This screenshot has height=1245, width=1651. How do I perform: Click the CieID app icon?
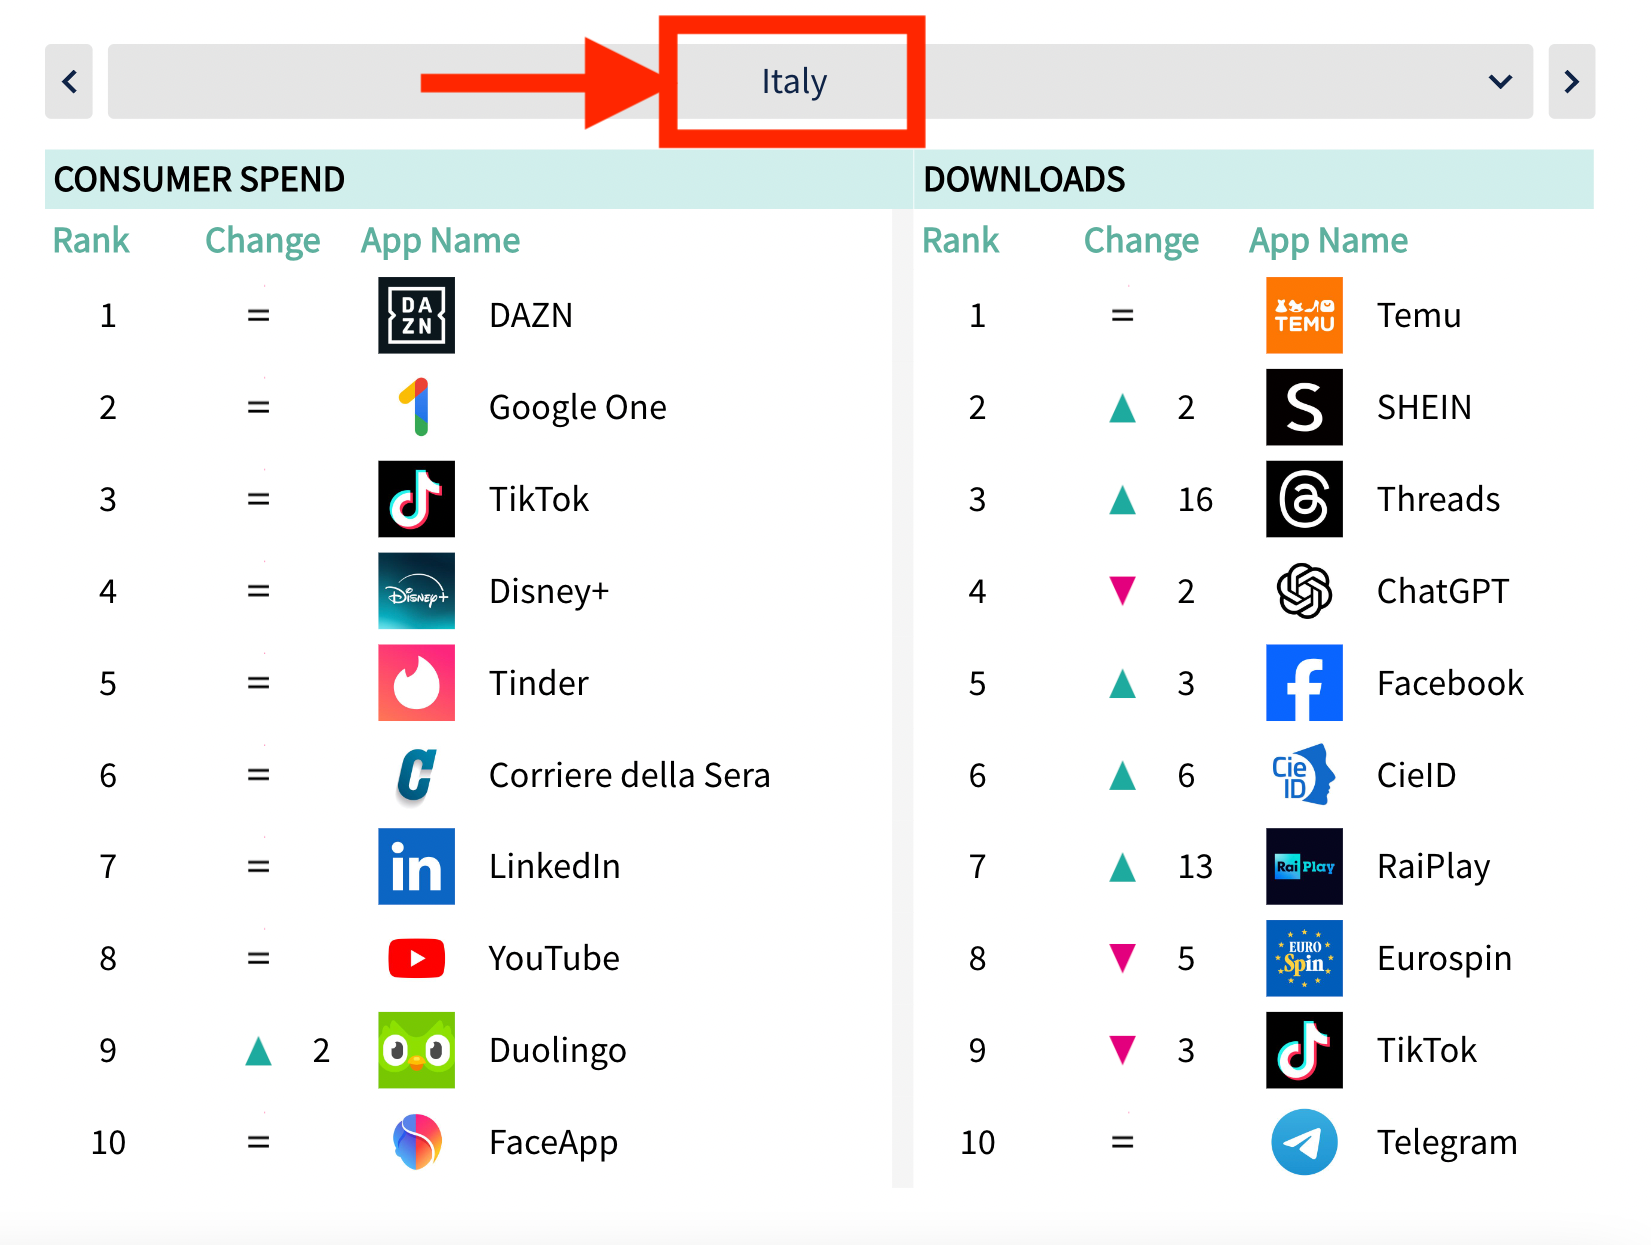click(x=1304, y=775)
